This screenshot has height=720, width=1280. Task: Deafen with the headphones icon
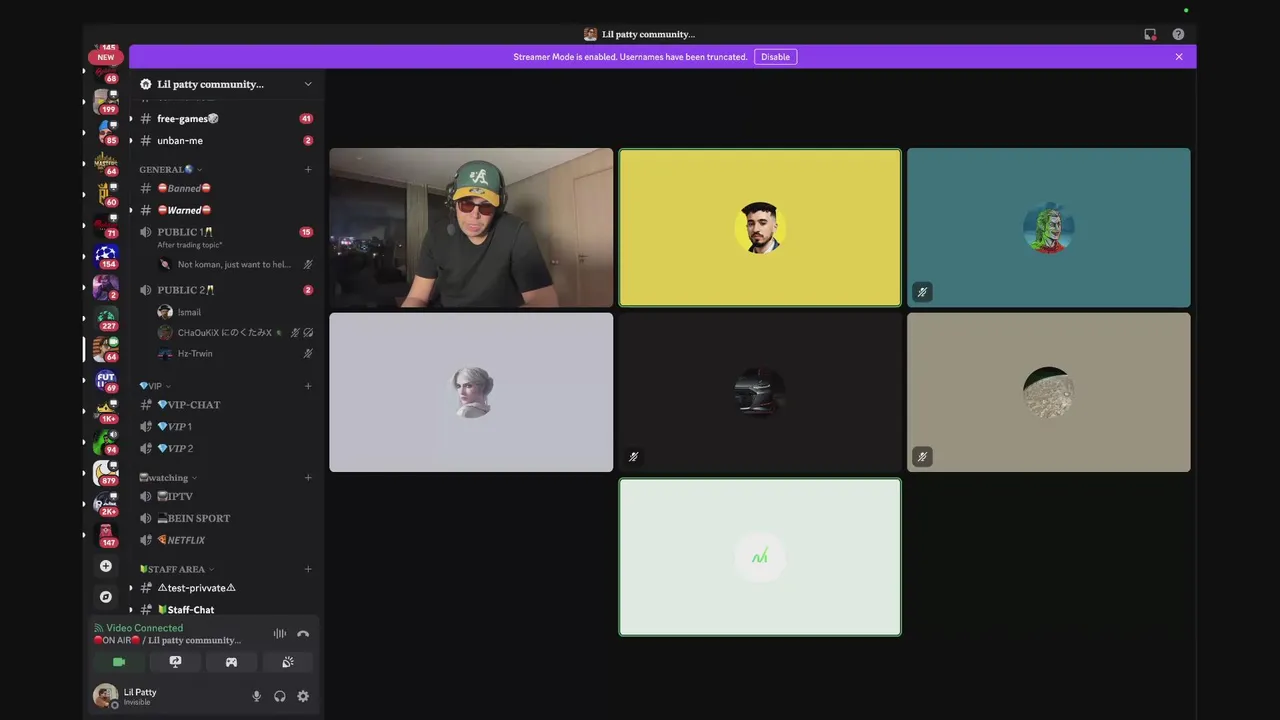click(x=280, y=697)
